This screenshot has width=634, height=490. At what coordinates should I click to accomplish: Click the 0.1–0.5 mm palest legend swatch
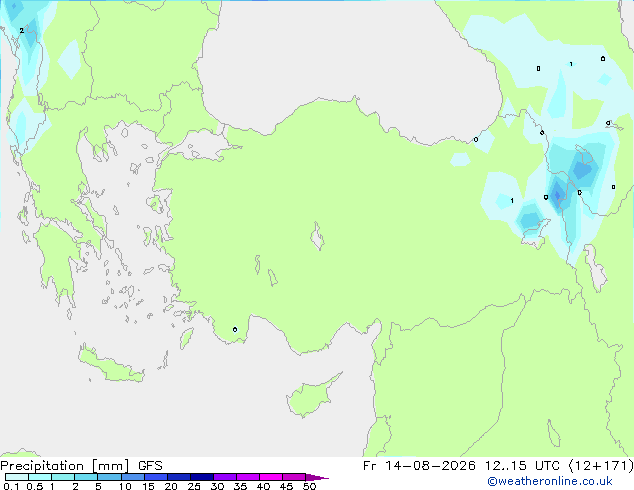click(x=17, y=477)
